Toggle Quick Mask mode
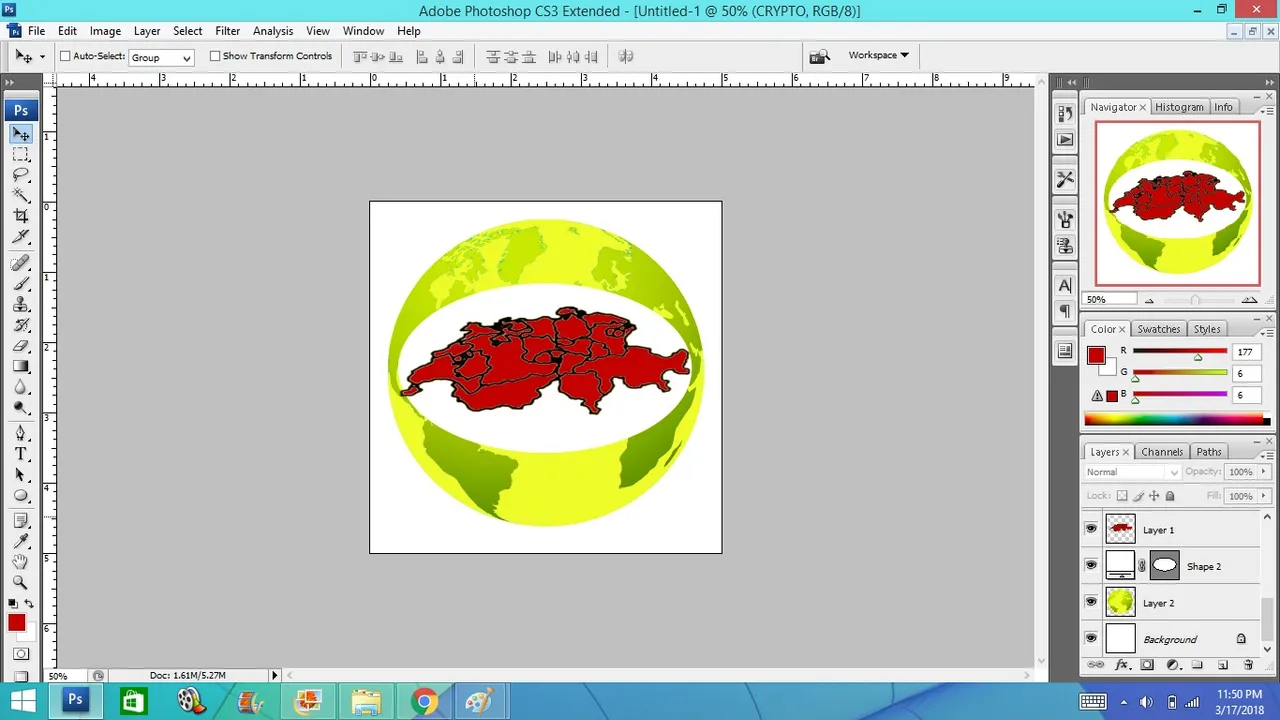1280x720 pixels. click(x=21, y=654)
